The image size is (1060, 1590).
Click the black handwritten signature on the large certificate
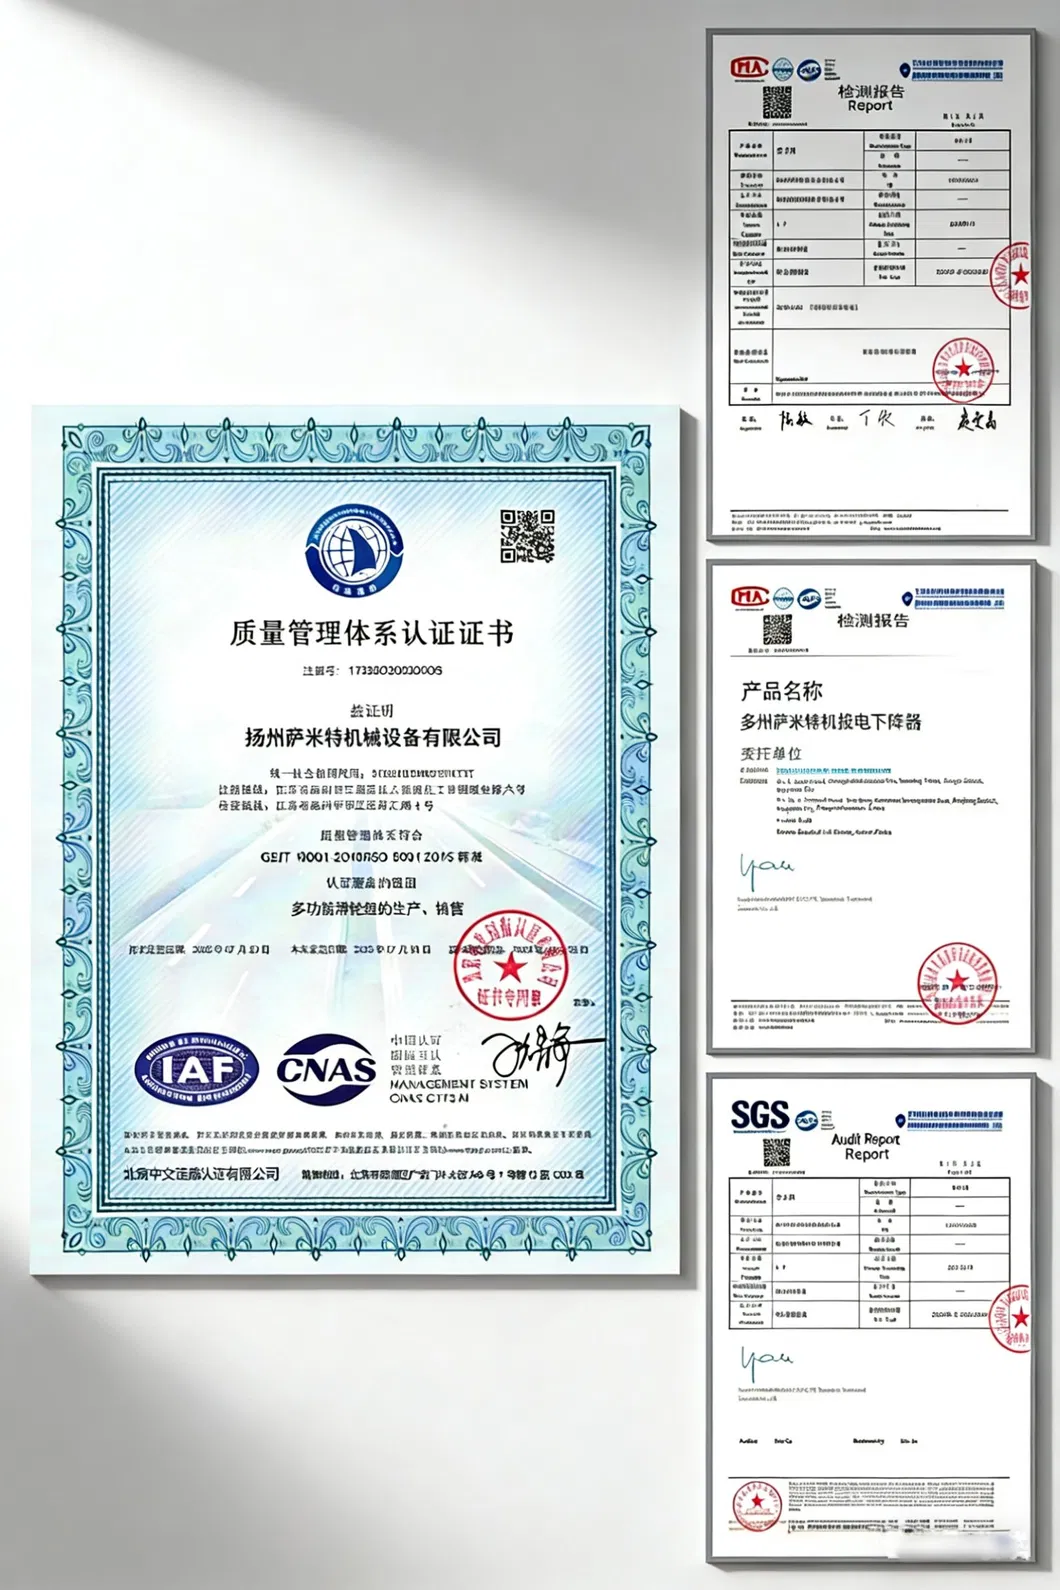tap(540, 1052)
